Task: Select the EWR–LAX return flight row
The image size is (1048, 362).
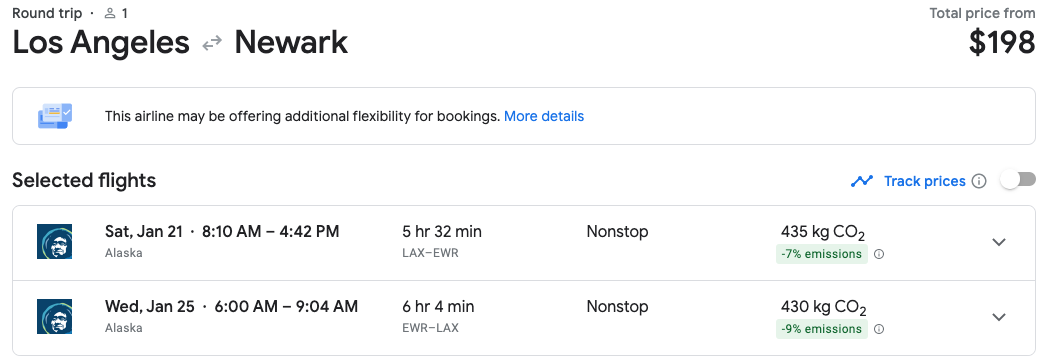Action: pyautogui.click(x=524, y=318)
